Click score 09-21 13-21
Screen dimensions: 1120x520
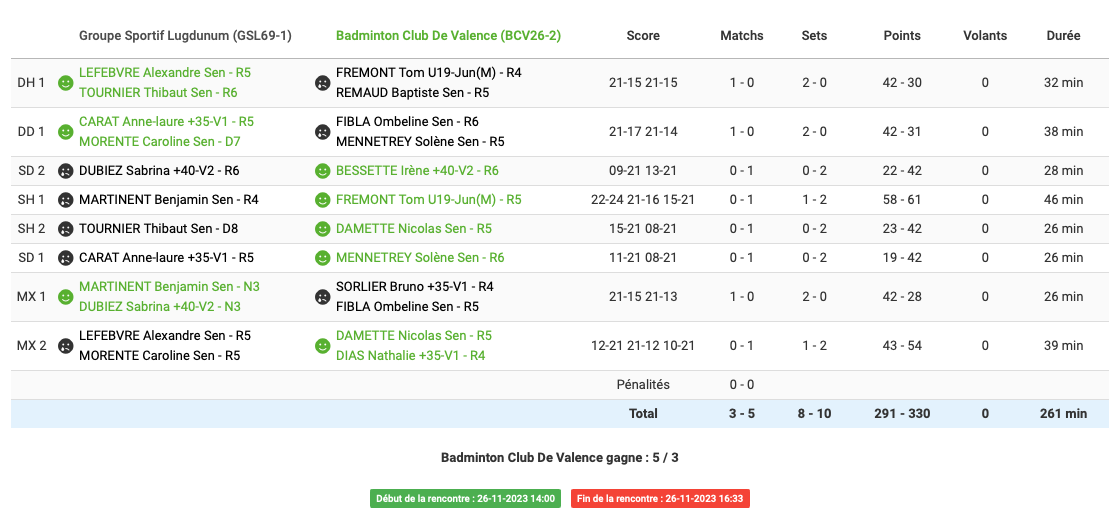[643, 171]
